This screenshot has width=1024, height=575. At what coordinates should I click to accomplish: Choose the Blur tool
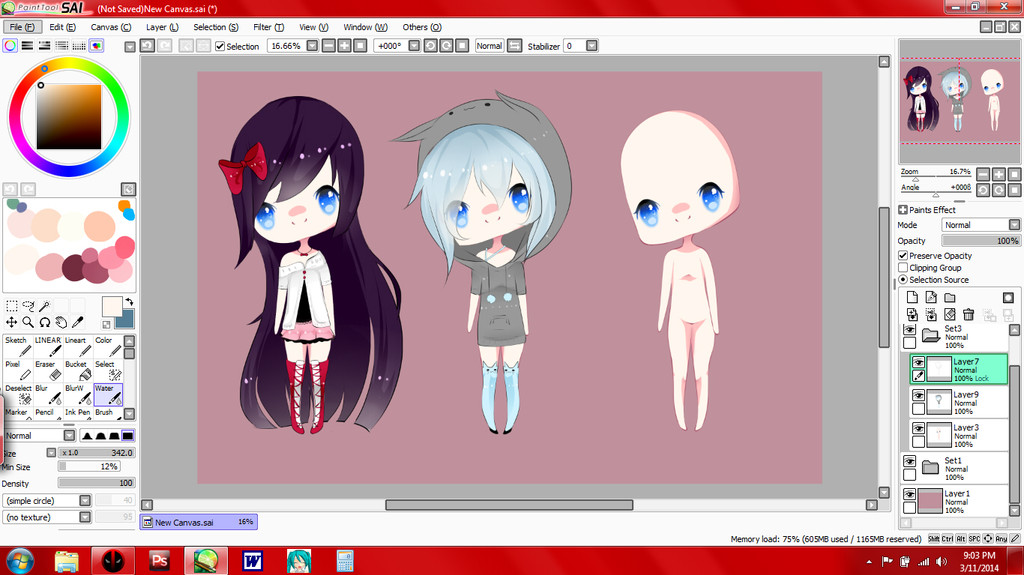48,395
